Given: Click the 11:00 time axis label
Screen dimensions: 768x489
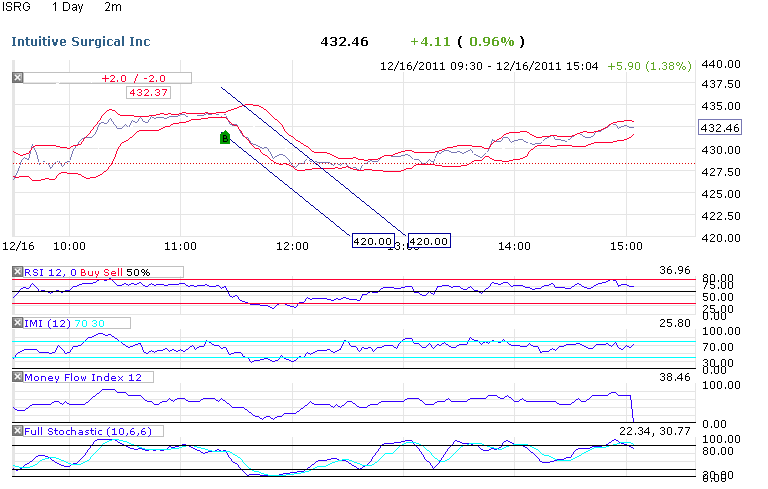Looking at the screenshot, I should coord(180,246).
